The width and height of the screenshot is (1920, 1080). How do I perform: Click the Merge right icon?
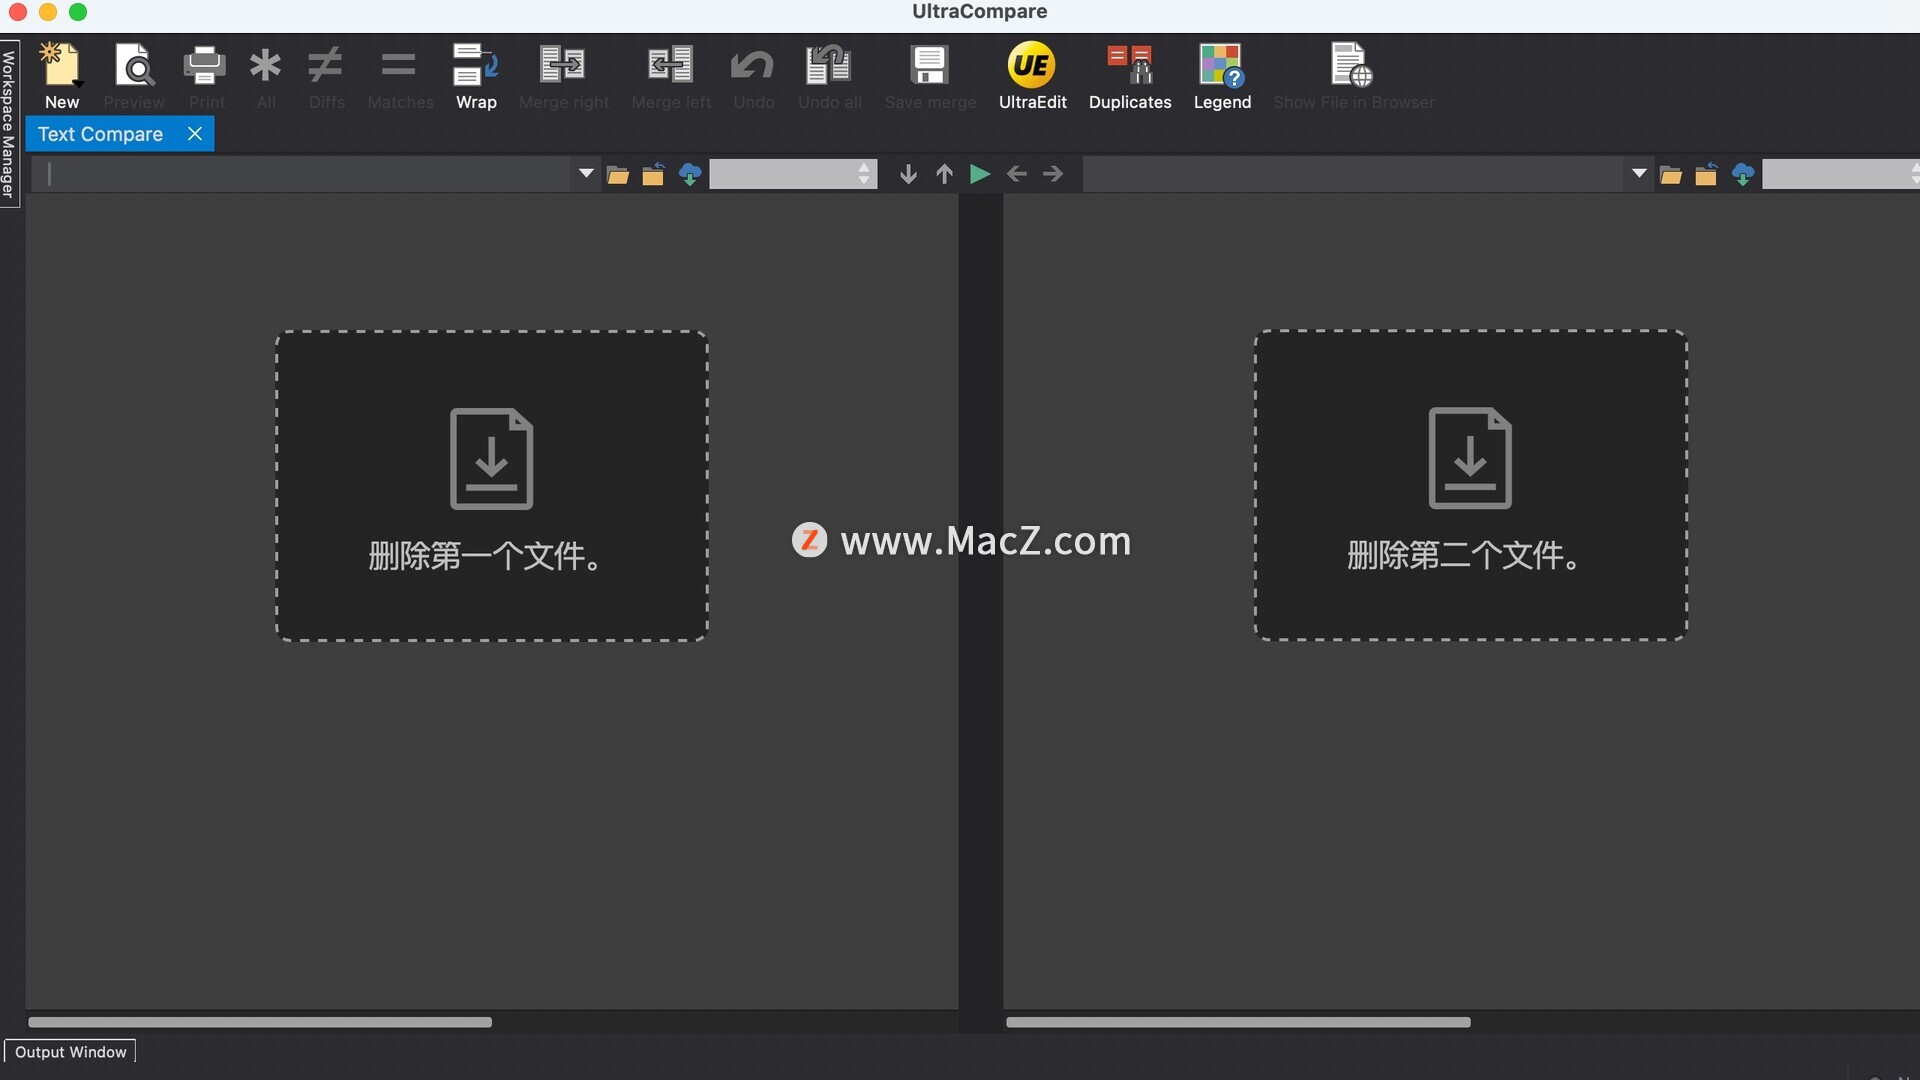pyautogui.click(x=563, y=66)
